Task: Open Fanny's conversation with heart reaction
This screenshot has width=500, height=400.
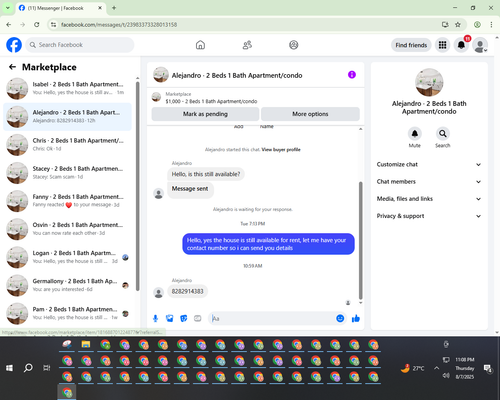Action: tap(67, 201)
